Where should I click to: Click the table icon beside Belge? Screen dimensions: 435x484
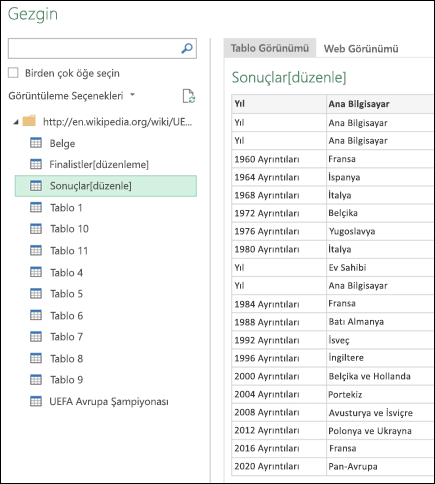36,143
